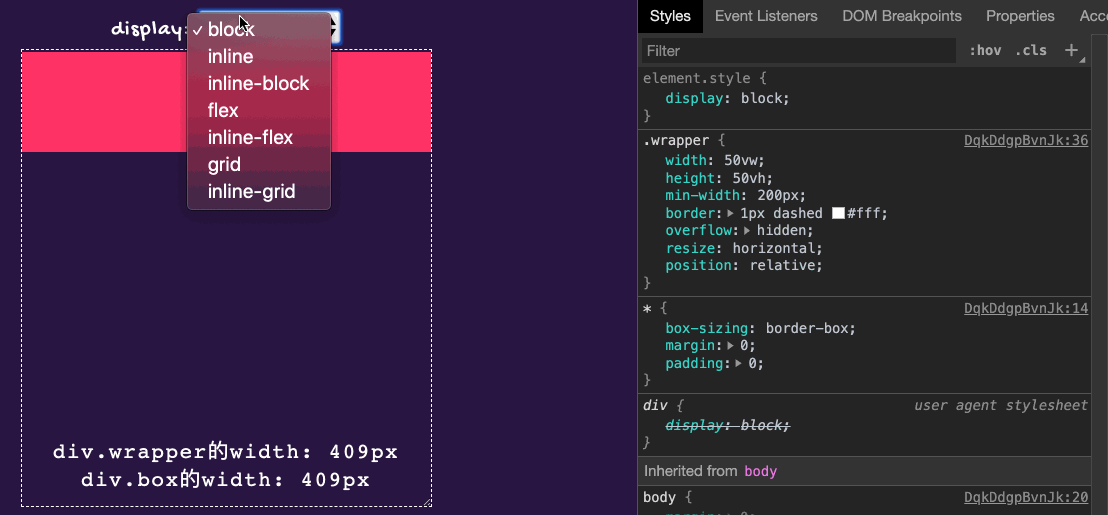This screenshot has width=1108, height=515.
Task: Expand the padding shorthand triangle
Action: (x=739, y=364)
